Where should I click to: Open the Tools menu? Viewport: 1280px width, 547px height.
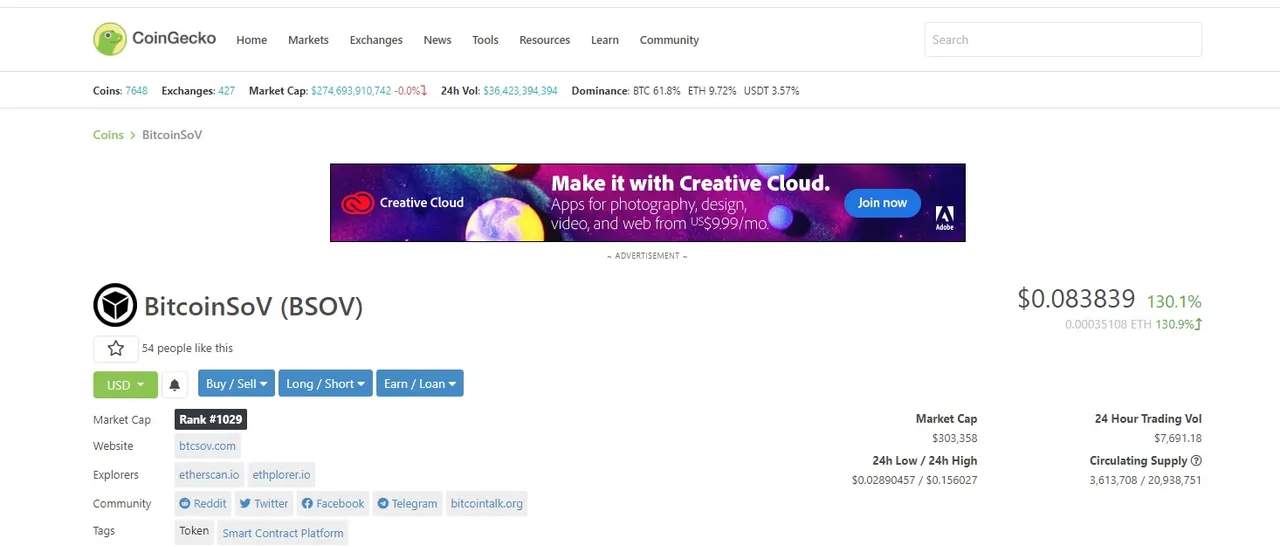(485, 40)
